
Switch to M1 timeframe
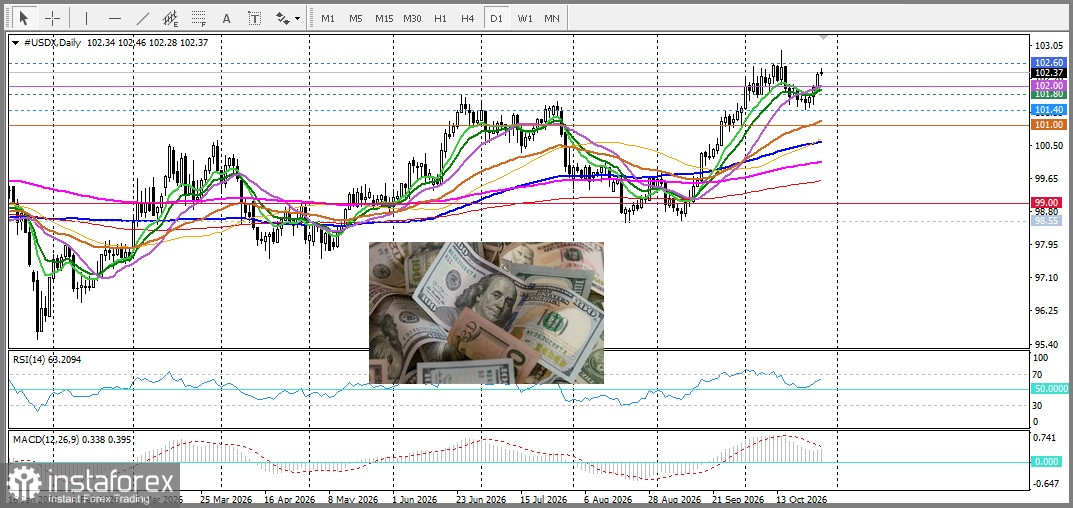[328, 18]
